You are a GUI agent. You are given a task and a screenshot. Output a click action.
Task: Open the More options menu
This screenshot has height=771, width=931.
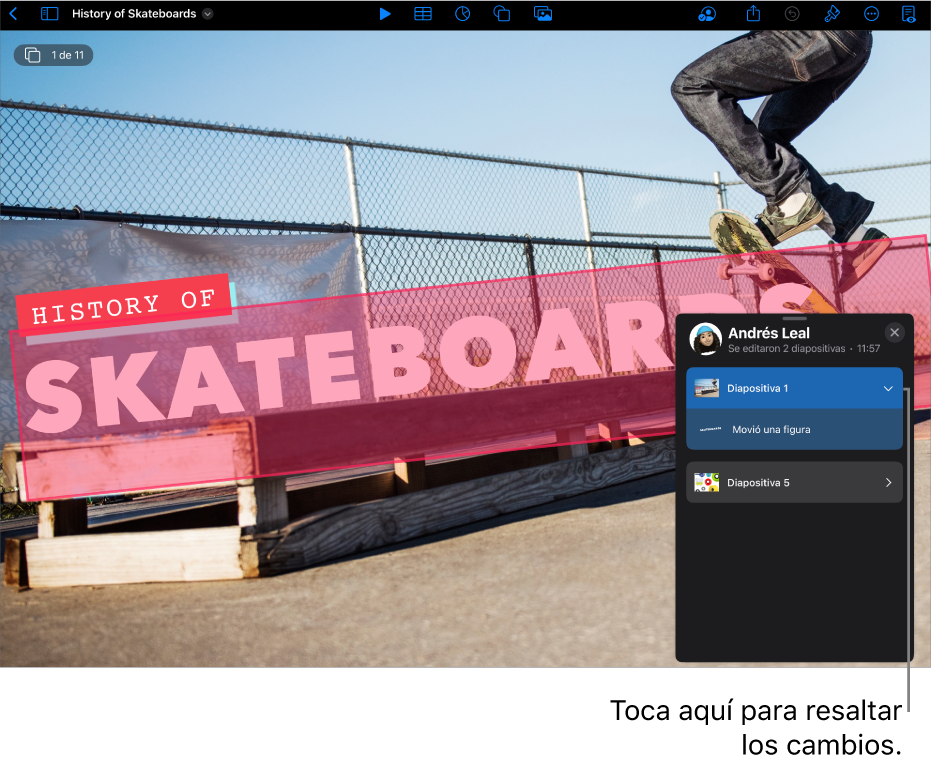point(871,14)
